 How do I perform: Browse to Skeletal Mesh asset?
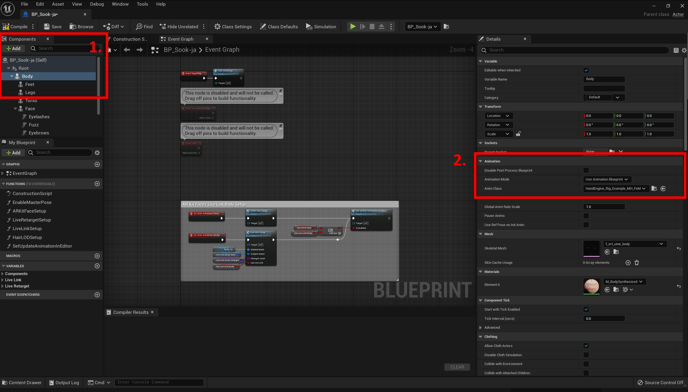pyautogui.click(x=616, y=252)
